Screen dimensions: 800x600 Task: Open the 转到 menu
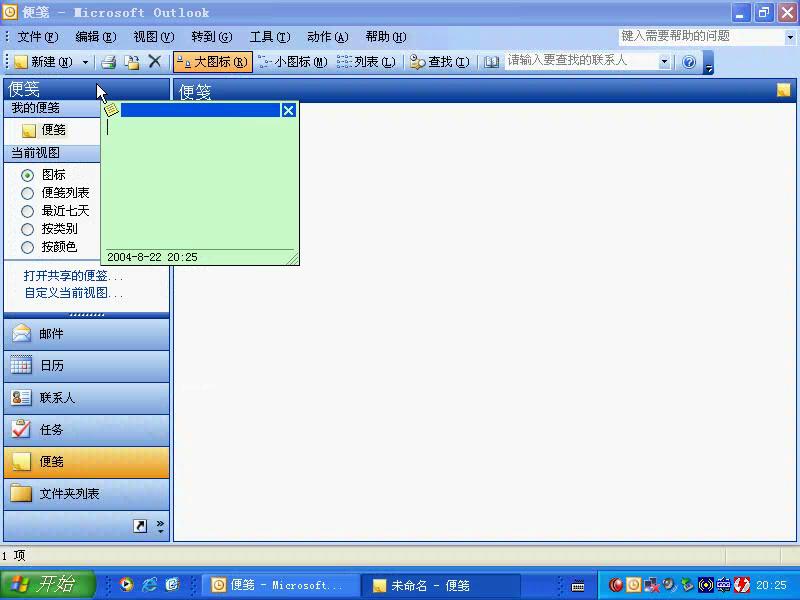point(212,37)
